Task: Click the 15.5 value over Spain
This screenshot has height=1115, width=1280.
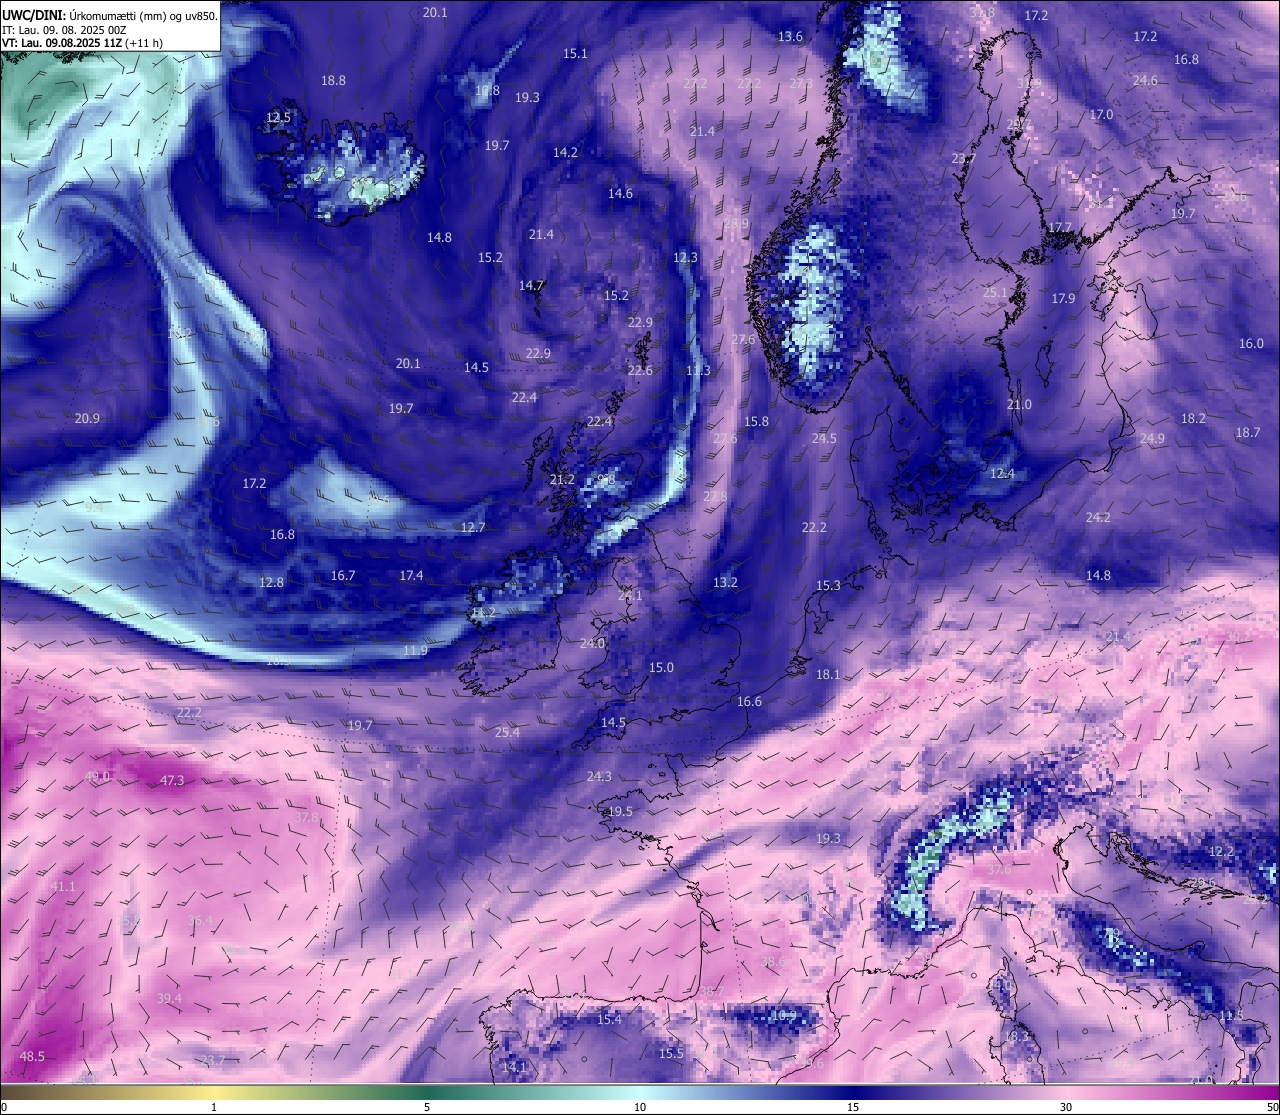Action: [671, 1053]
